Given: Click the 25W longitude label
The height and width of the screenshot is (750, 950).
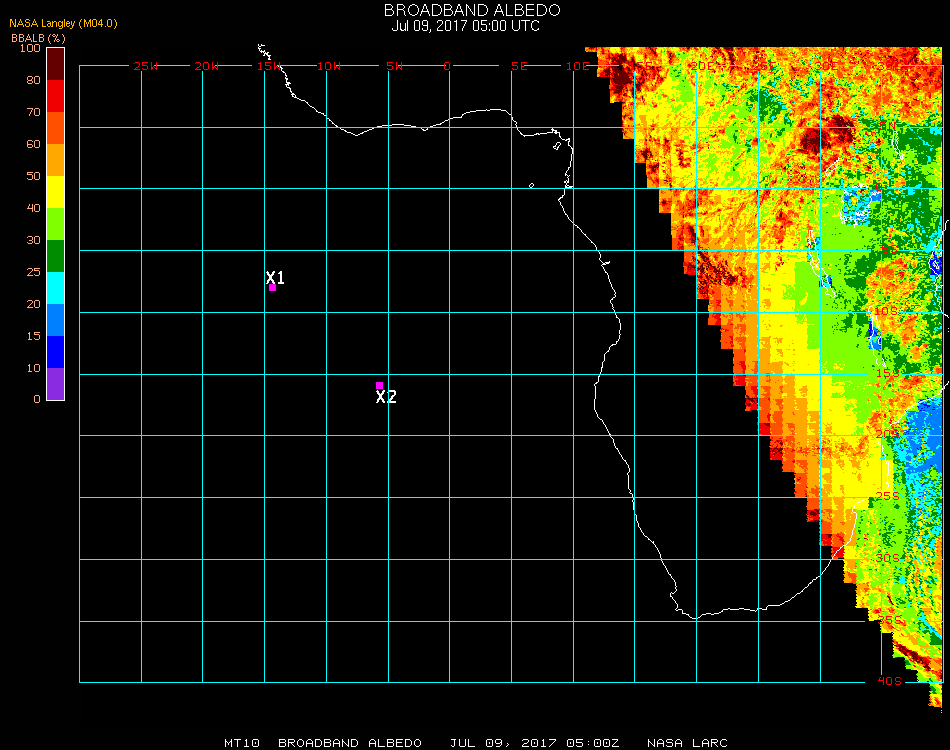Looking at the screenshot, I should point(146,66).
